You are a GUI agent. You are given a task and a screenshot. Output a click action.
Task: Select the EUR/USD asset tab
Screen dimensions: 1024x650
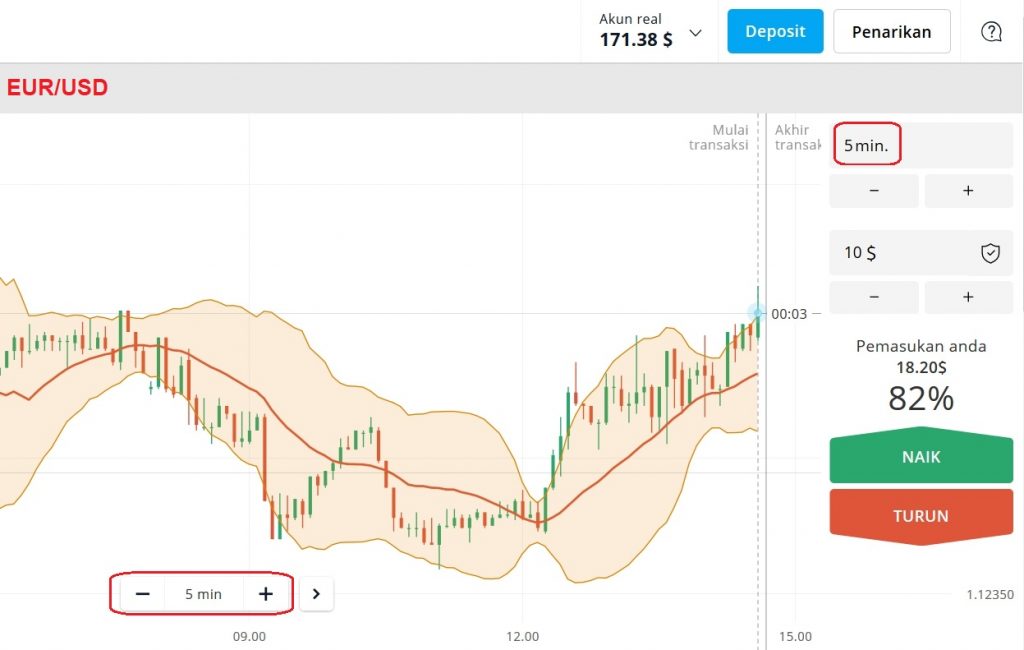click(x=57, y=87)
